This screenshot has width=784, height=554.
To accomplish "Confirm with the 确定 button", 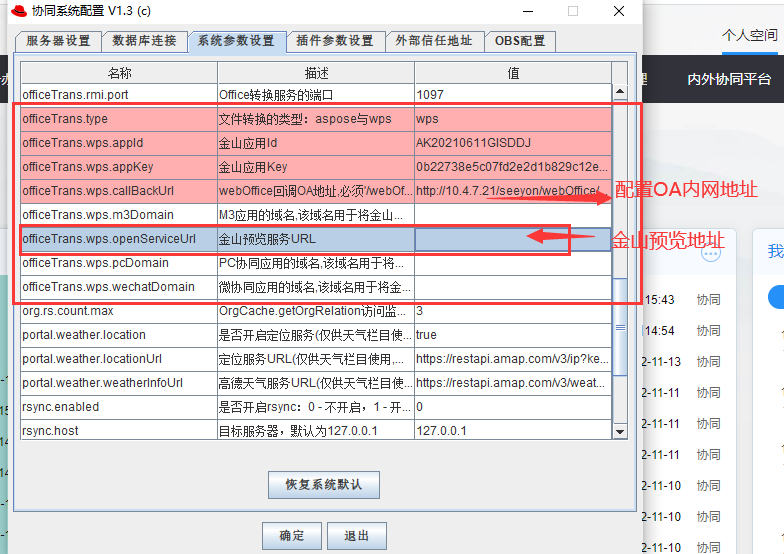I will [292, 536].
